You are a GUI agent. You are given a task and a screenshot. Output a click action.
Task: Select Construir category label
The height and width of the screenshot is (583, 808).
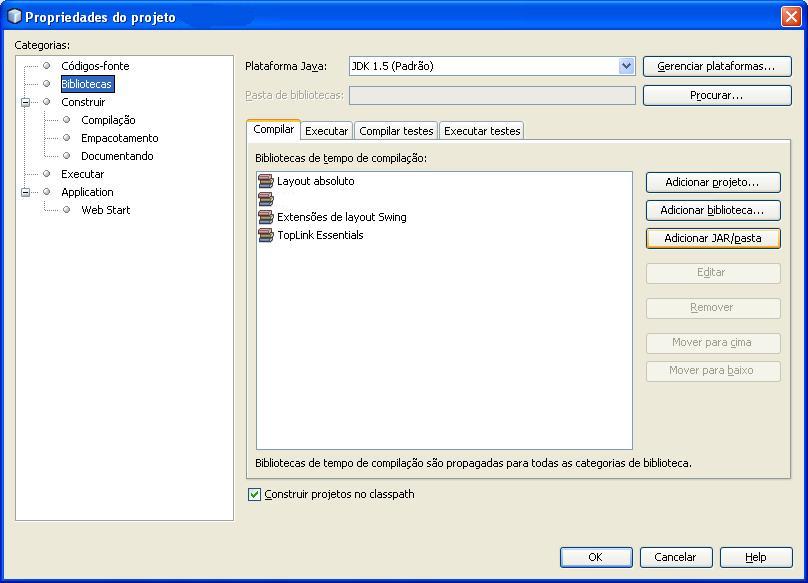[83, 102]
